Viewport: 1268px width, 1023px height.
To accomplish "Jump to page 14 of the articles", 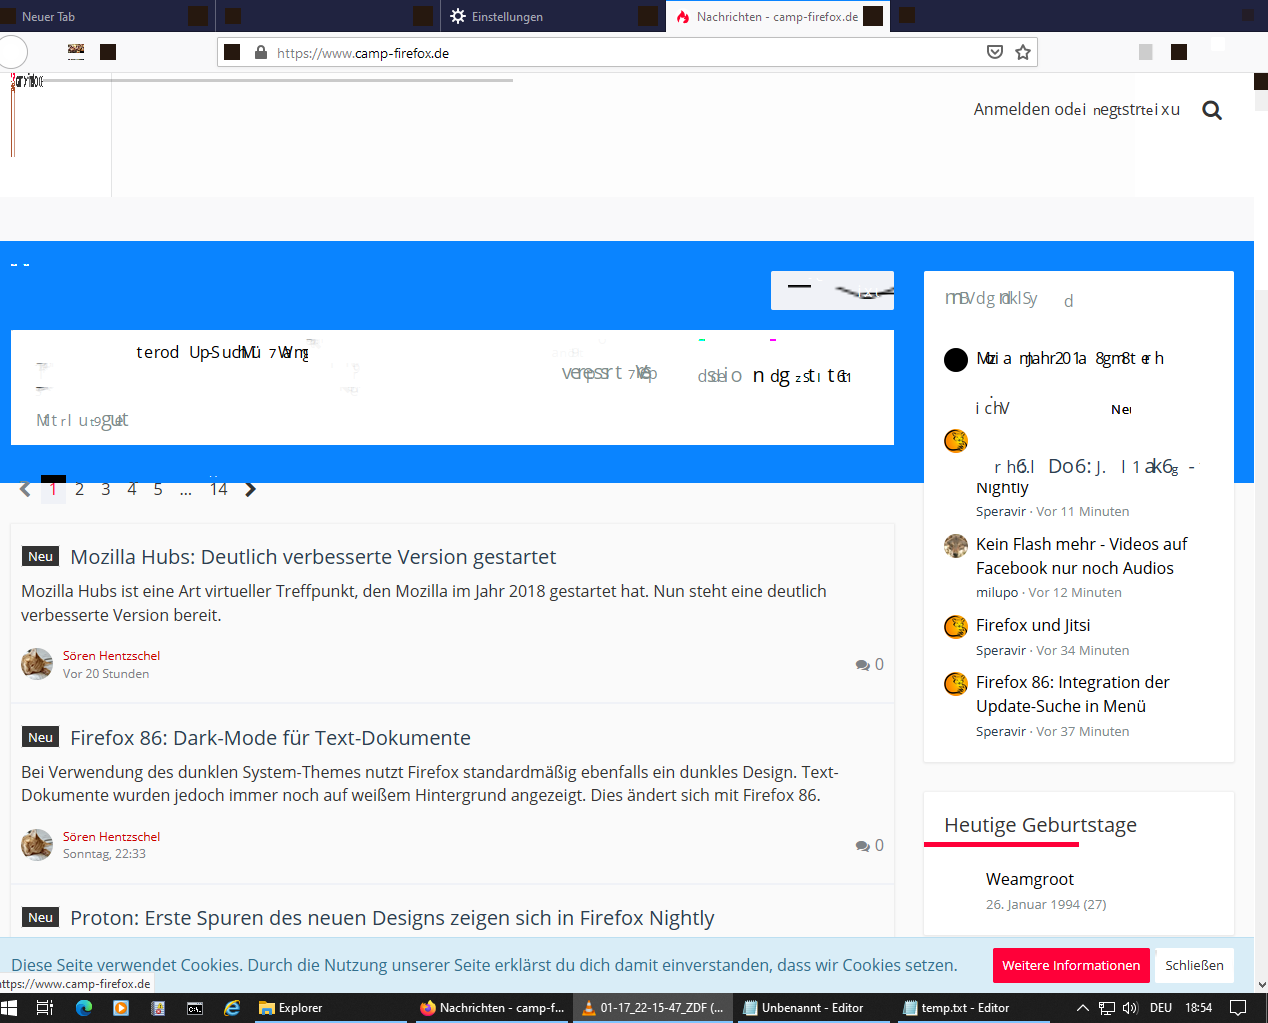I will coord(218,489).
